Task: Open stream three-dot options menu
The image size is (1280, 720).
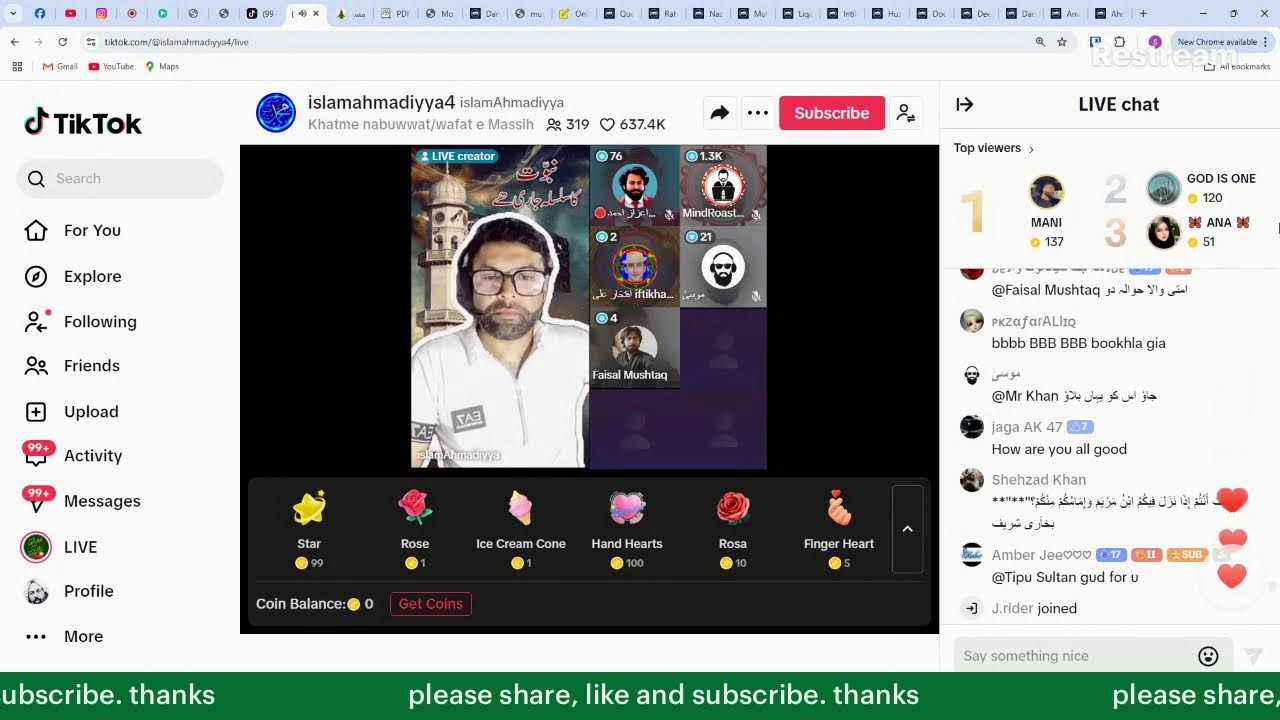Action: point(758,113)
